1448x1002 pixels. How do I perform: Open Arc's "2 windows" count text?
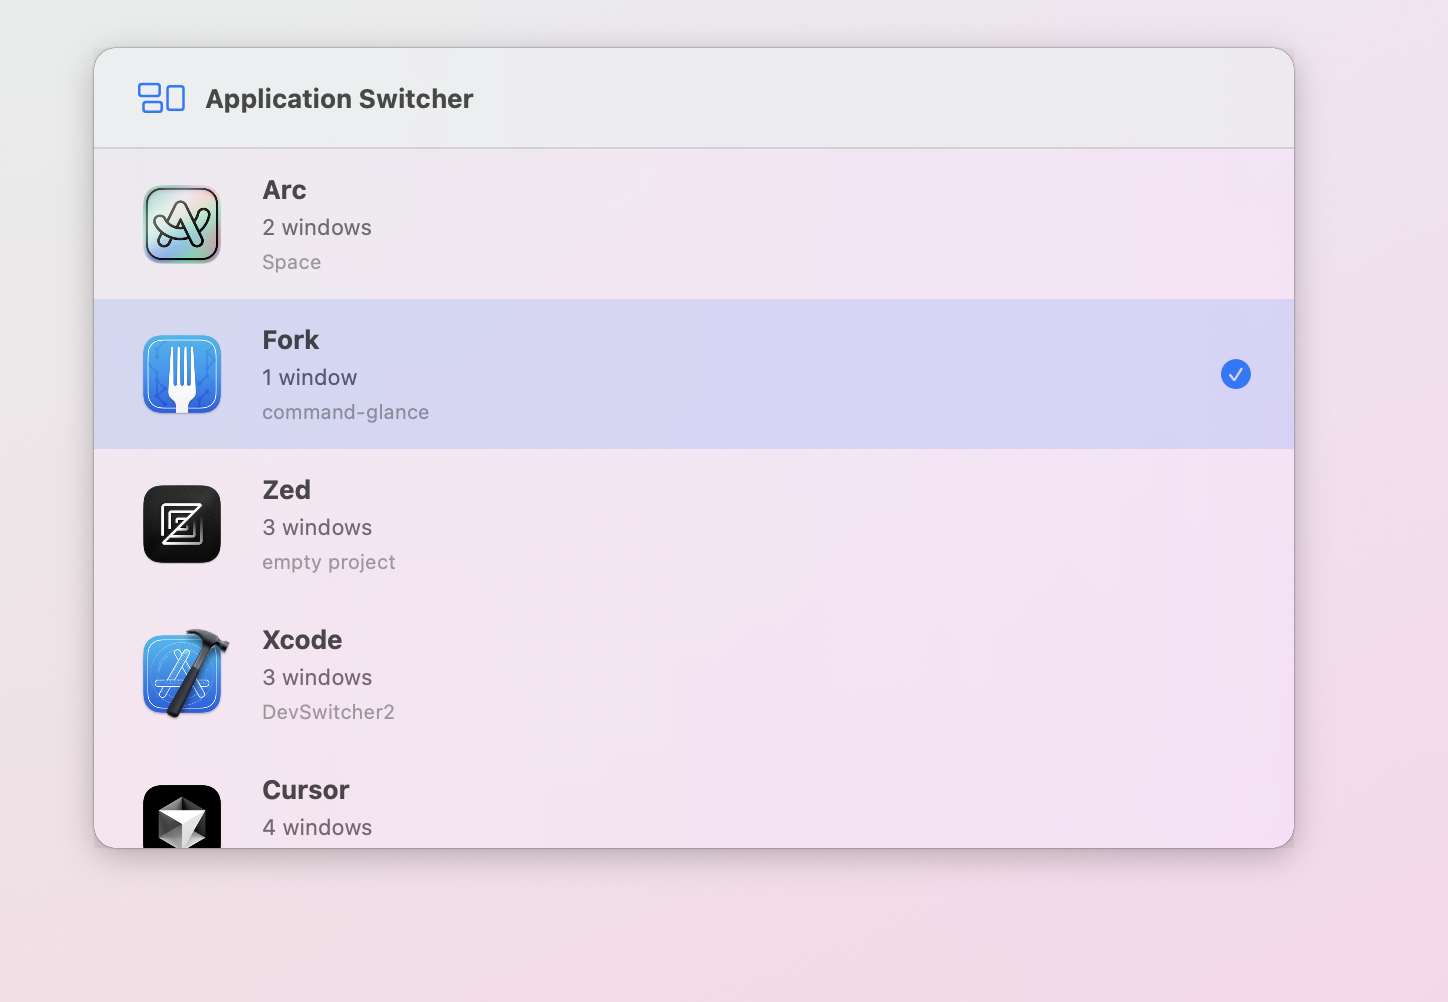tap(317, 228)
